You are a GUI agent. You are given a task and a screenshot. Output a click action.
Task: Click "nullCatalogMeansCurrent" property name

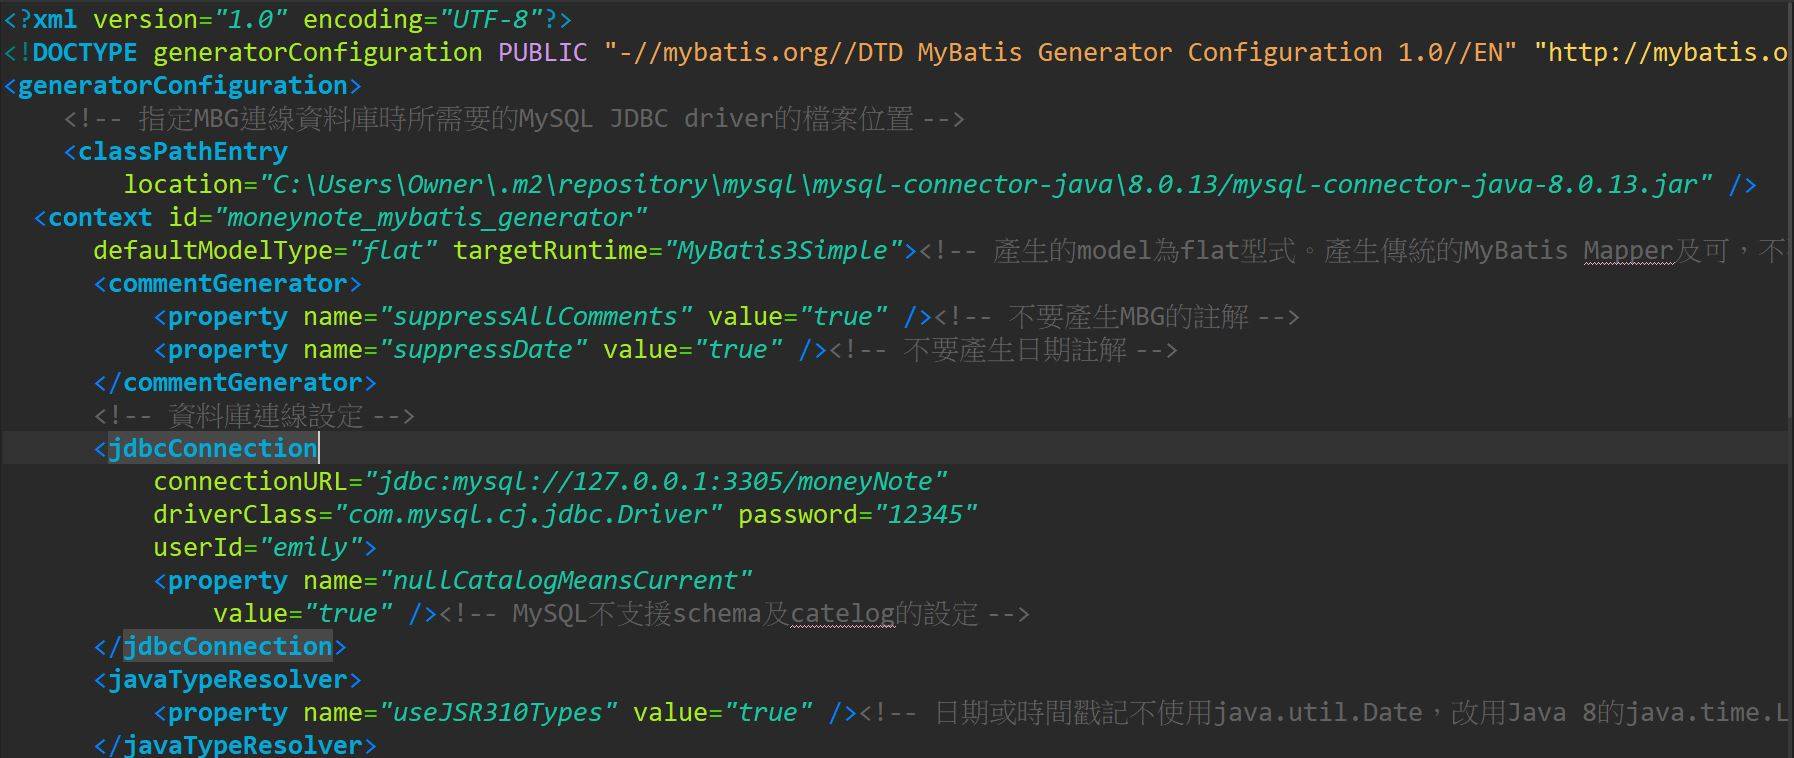[566, 580]
